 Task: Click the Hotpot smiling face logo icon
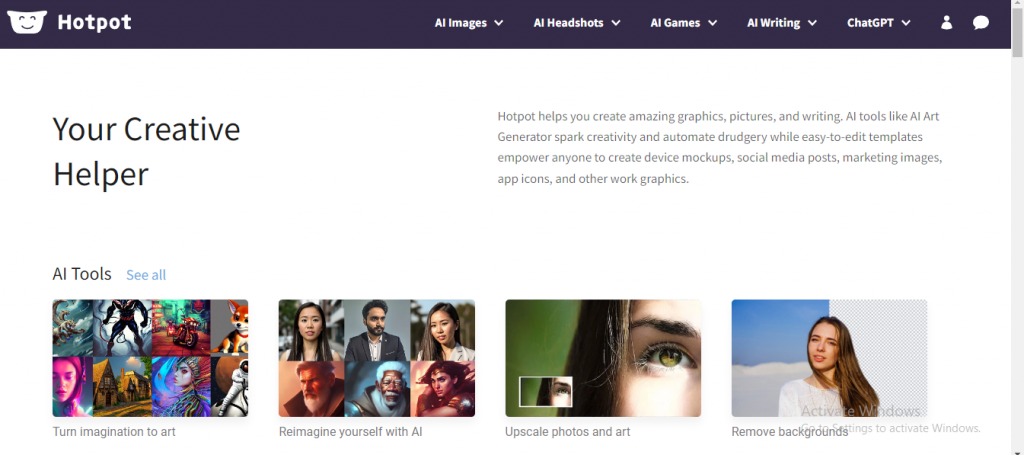click(27, 22)
